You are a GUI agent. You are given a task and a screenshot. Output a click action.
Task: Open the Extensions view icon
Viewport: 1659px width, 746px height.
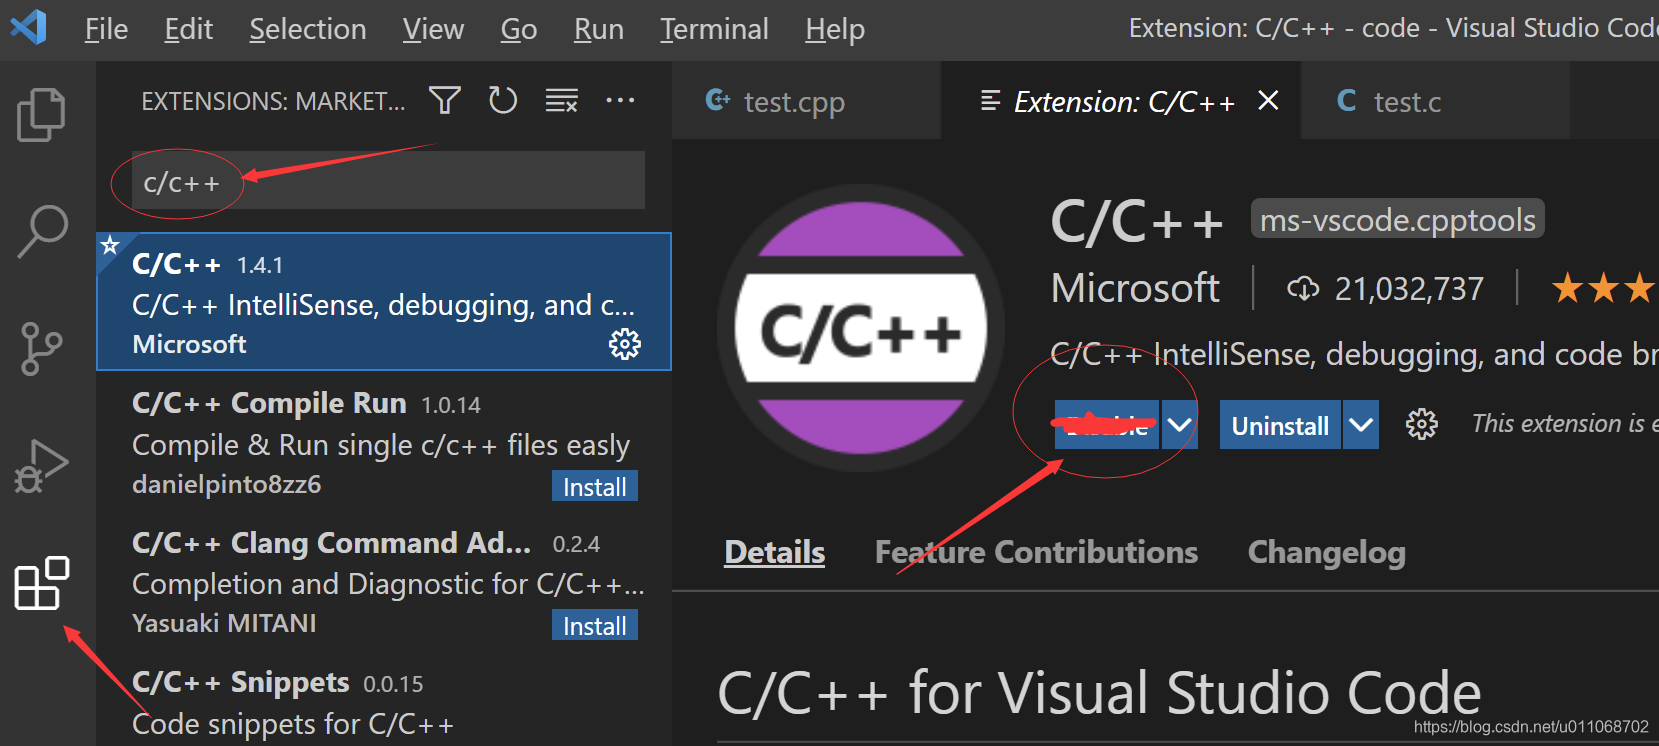(x=42, y=583)
